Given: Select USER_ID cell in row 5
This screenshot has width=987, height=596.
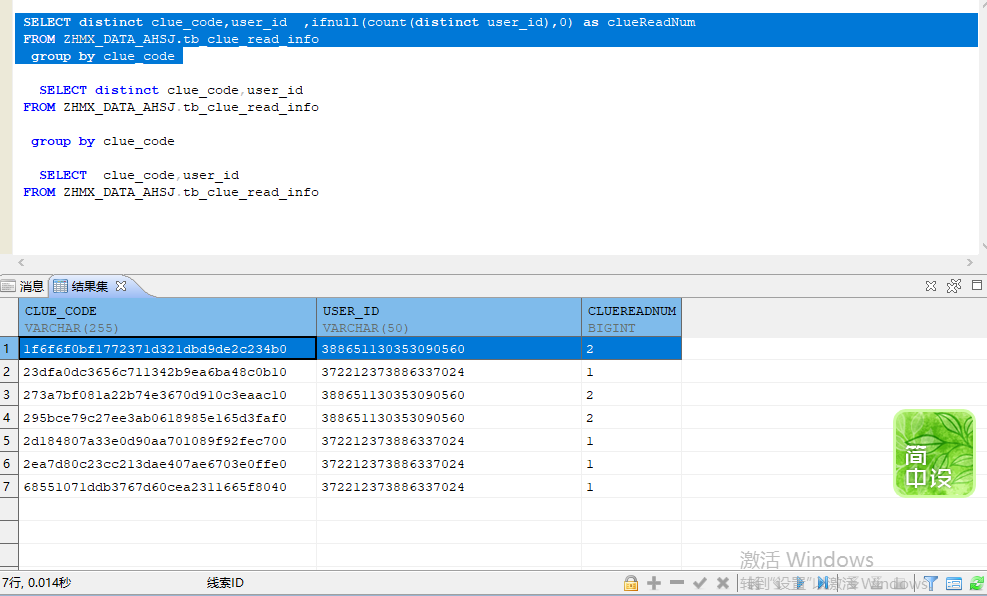Looking at the screenshot, I should pos(449,441).
